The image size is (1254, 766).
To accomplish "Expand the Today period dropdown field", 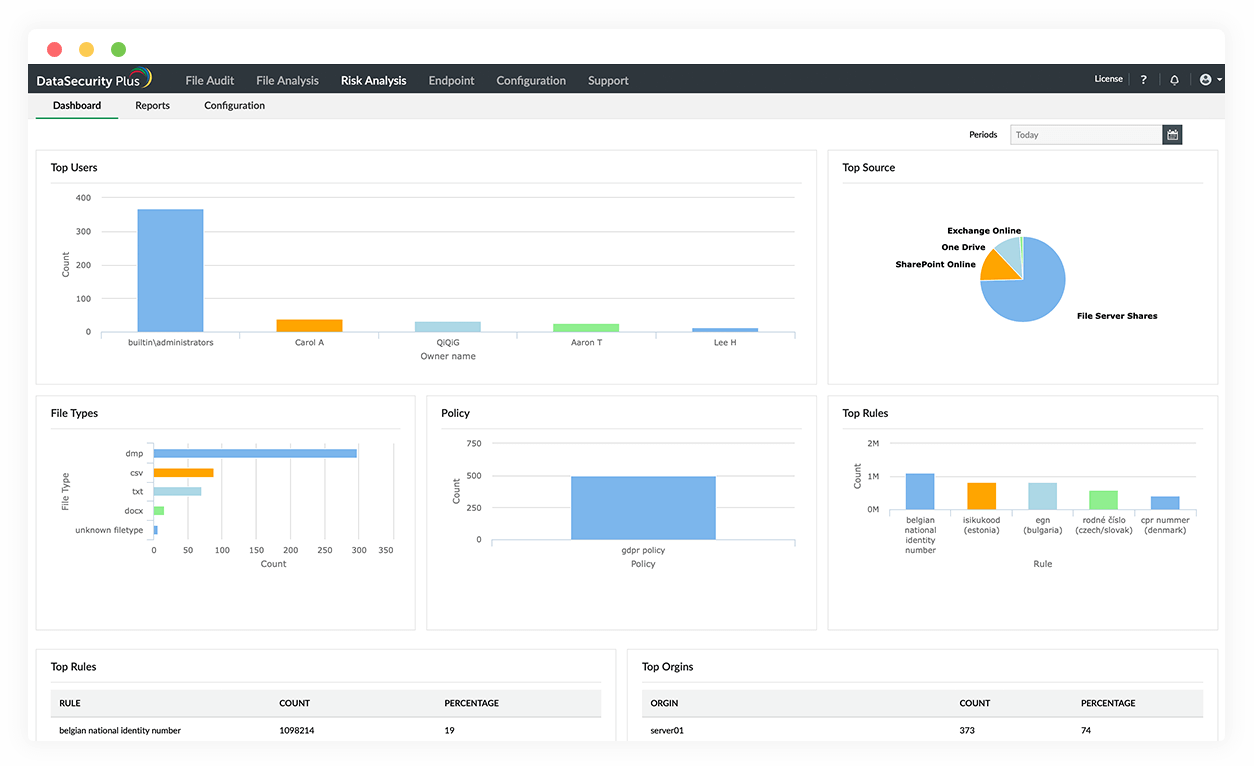I will tap(1086, 134).
